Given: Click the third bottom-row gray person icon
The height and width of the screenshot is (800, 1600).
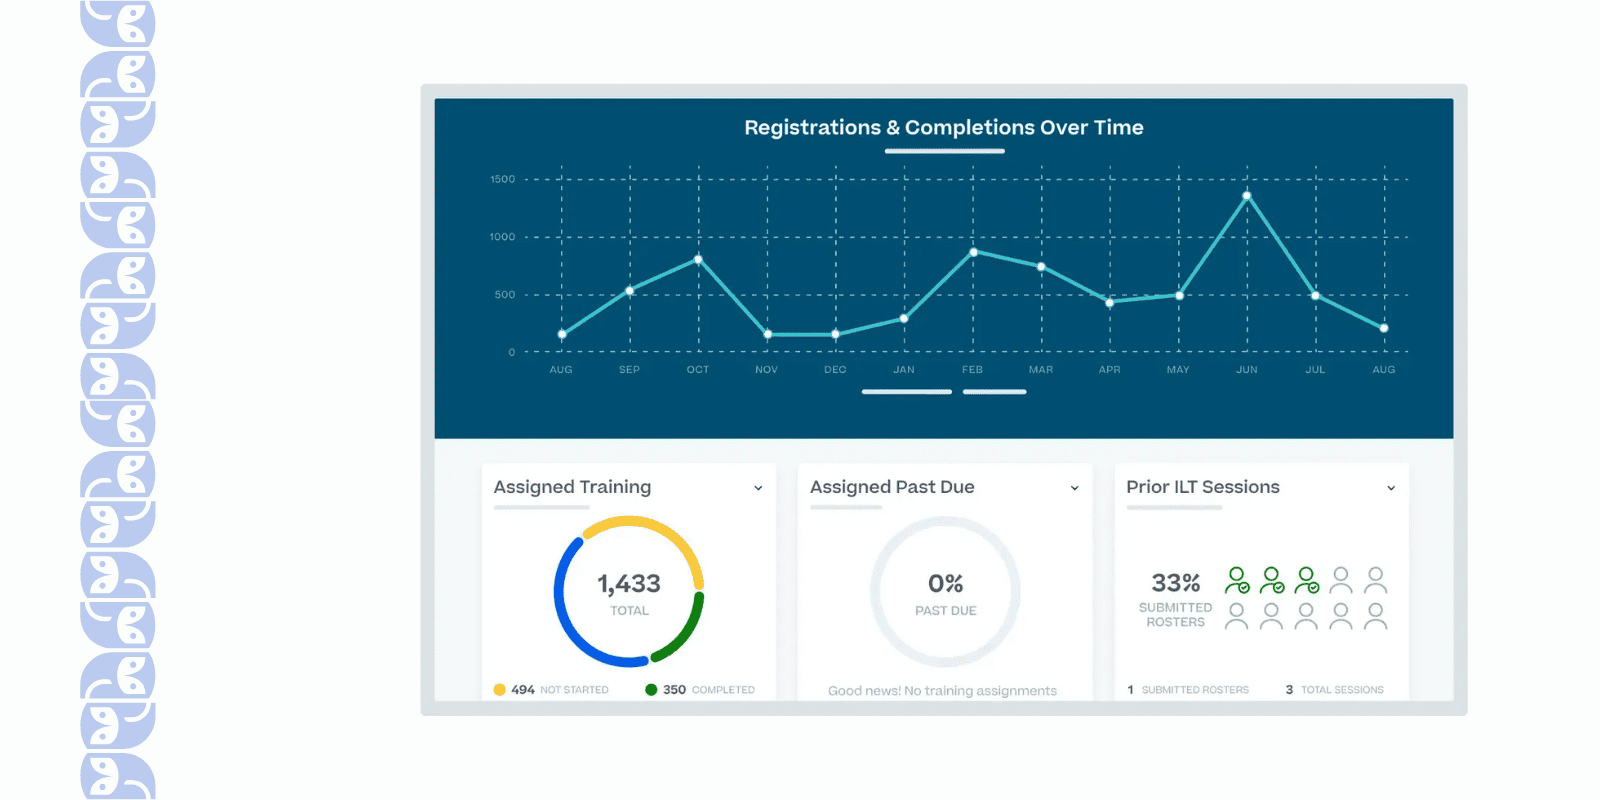Looking at the screenshot, I should coord(1306,616).
